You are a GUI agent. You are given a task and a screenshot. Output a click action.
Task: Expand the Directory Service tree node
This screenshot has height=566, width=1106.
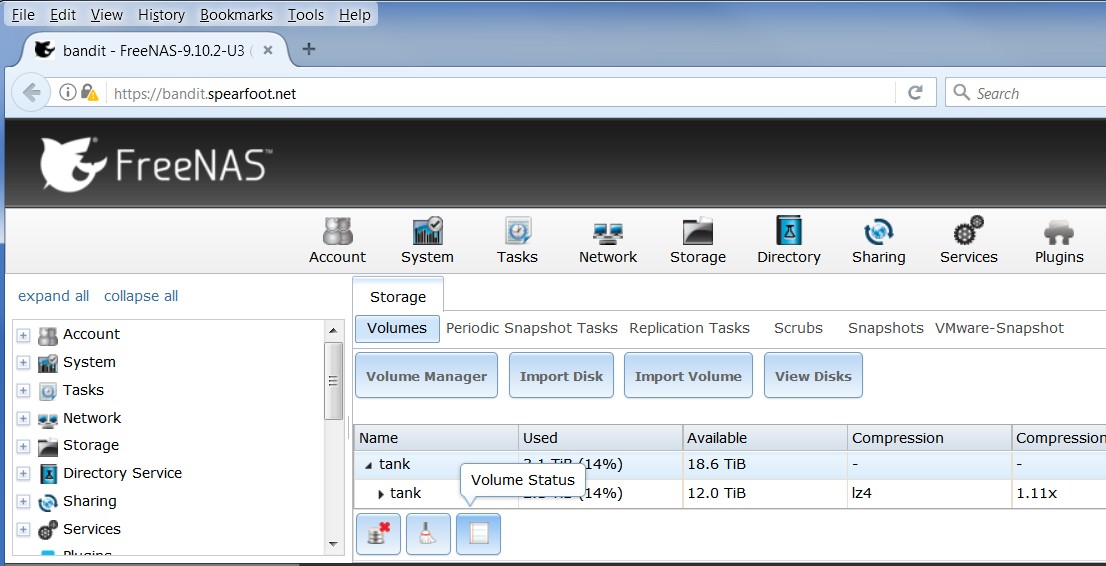click(23, 474)
